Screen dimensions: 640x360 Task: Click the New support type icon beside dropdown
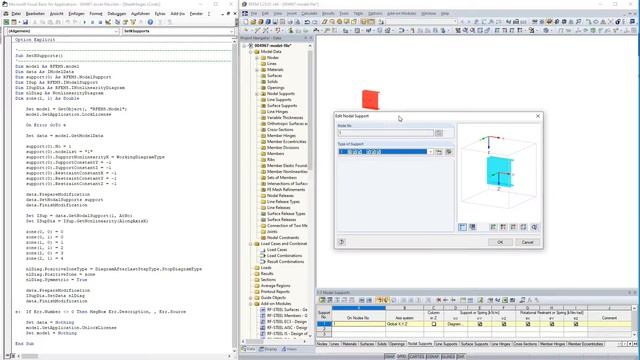[439, 152]
